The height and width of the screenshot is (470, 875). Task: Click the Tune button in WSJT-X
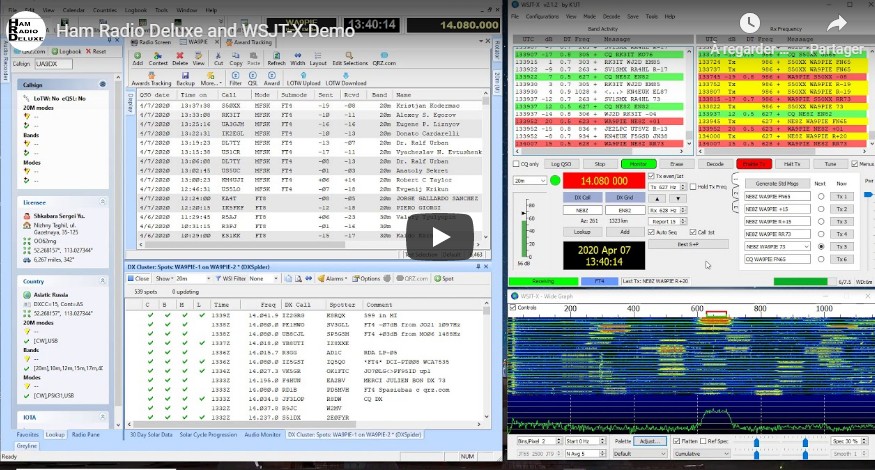pyautogui.click(x=830, y=164)
